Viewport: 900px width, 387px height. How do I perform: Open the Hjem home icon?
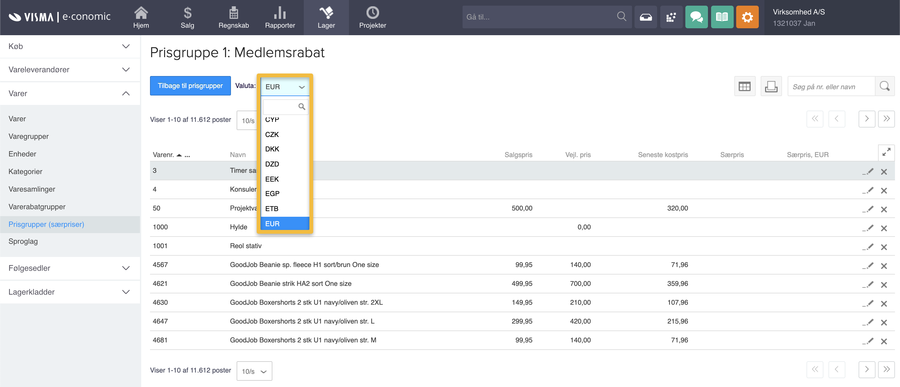pos(140,17)
